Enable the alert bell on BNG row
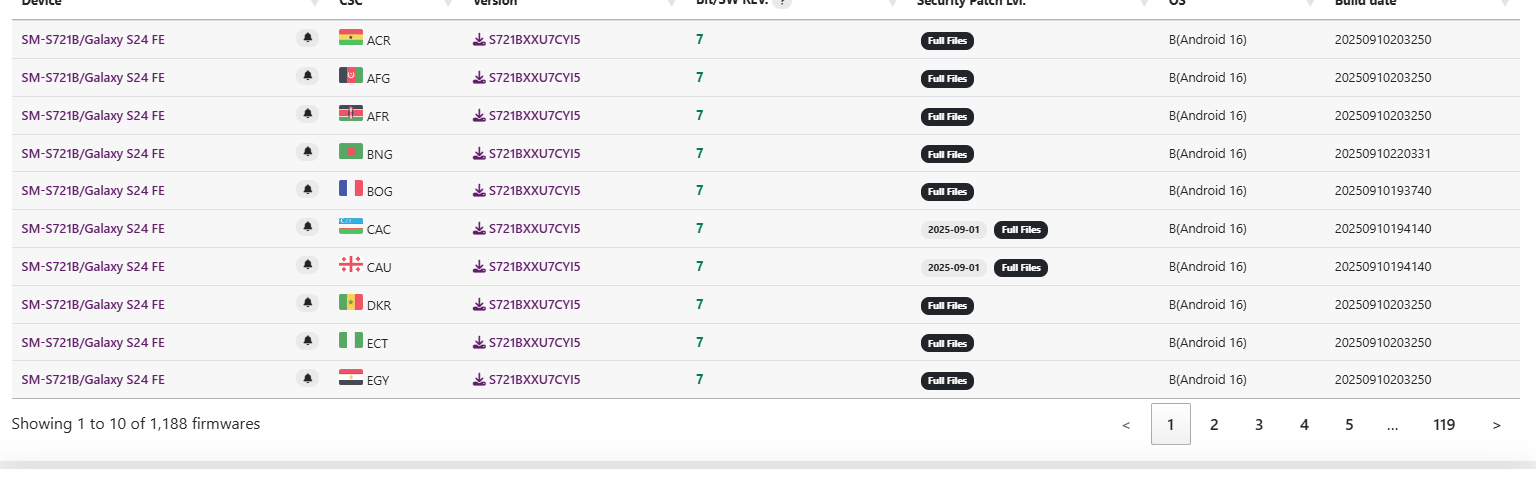The image size is (1536, 478). coord(308,152)
